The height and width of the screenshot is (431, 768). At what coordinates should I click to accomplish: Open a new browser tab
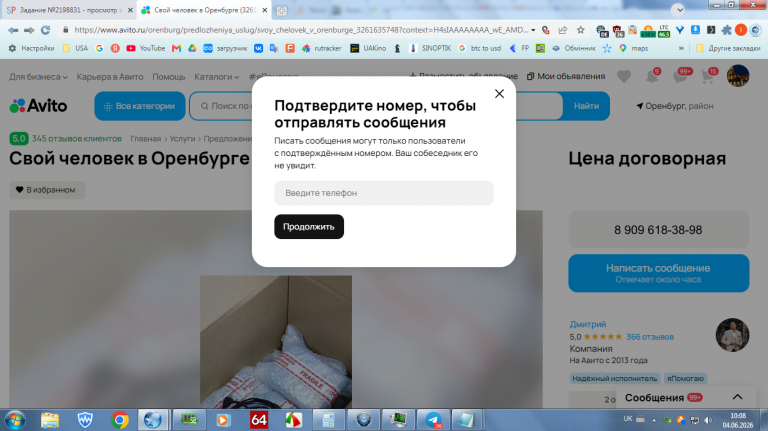click(282, 10)
